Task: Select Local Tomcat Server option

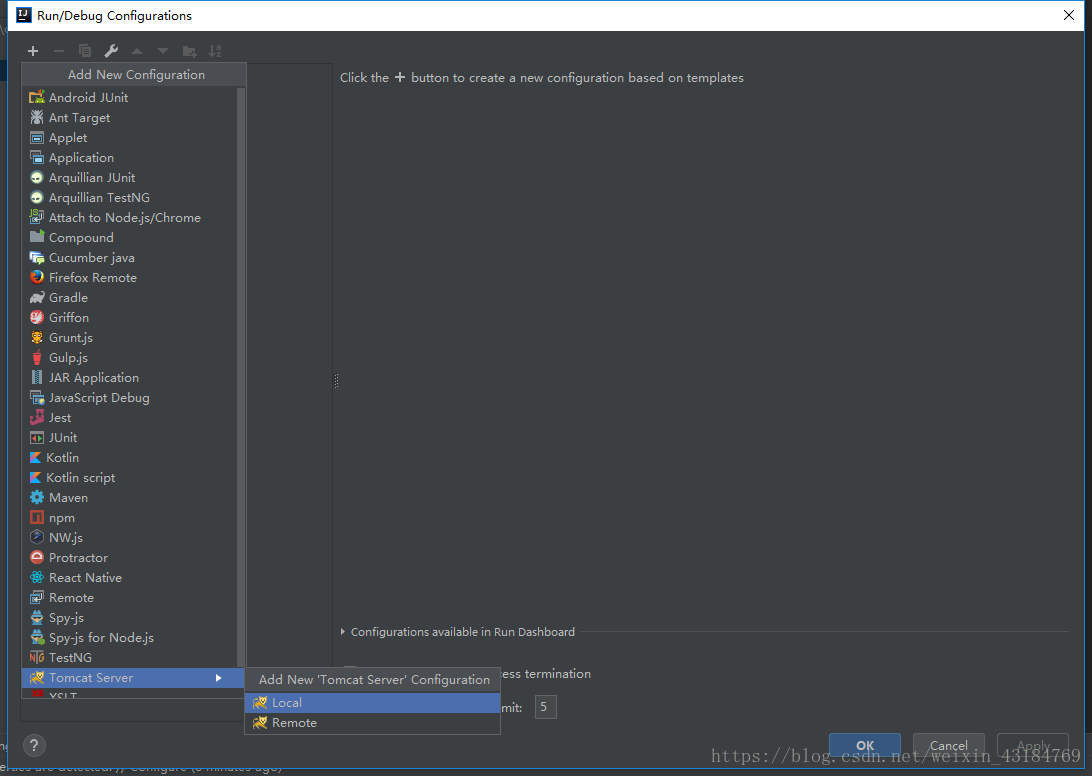Action: pos(373,703)
